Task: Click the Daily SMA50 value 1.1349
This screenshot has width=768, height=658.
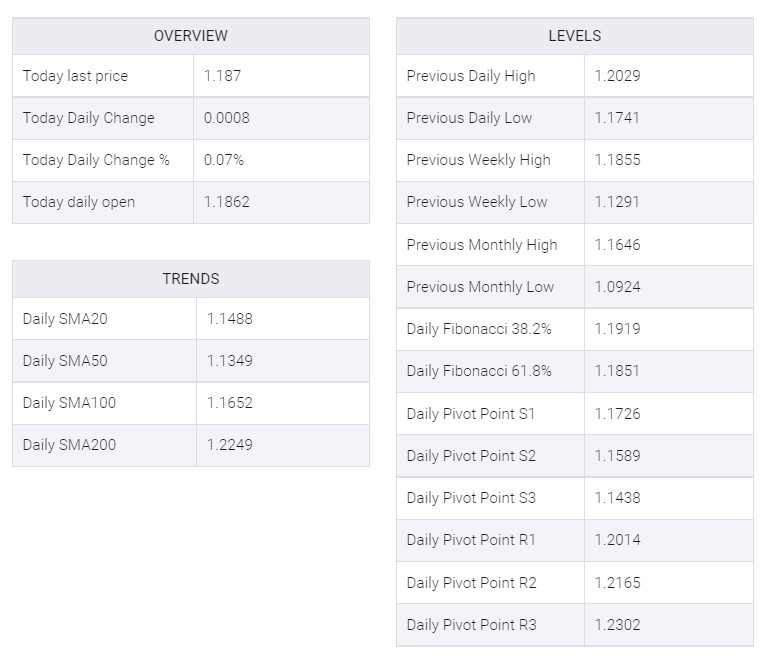Action: click(230, 361)
